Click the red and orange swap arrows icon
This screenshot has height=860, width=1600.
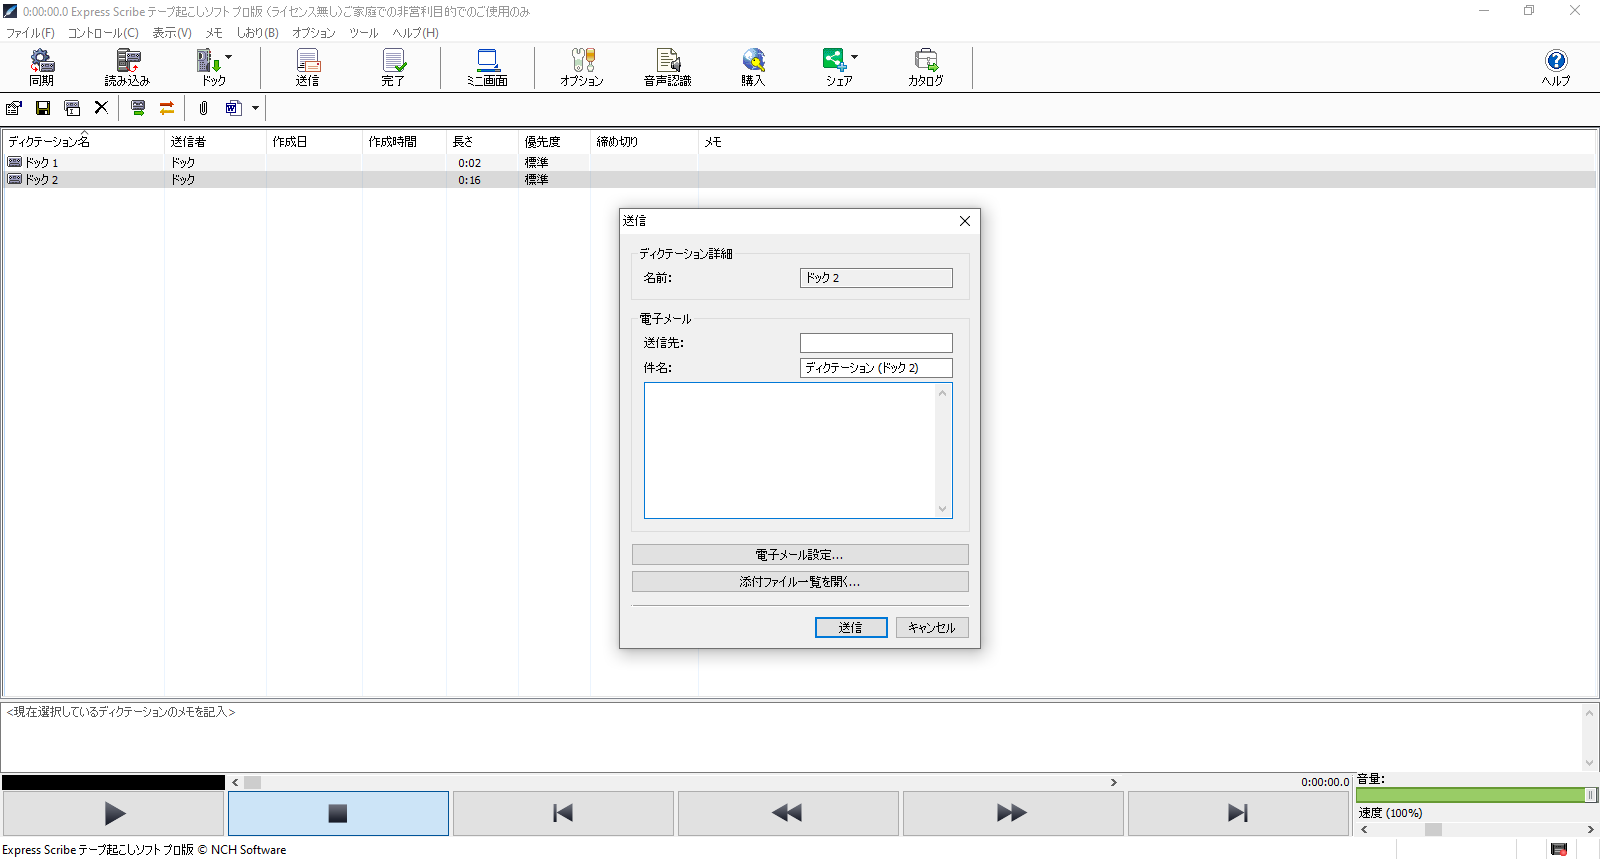click(x=167, y=108)
